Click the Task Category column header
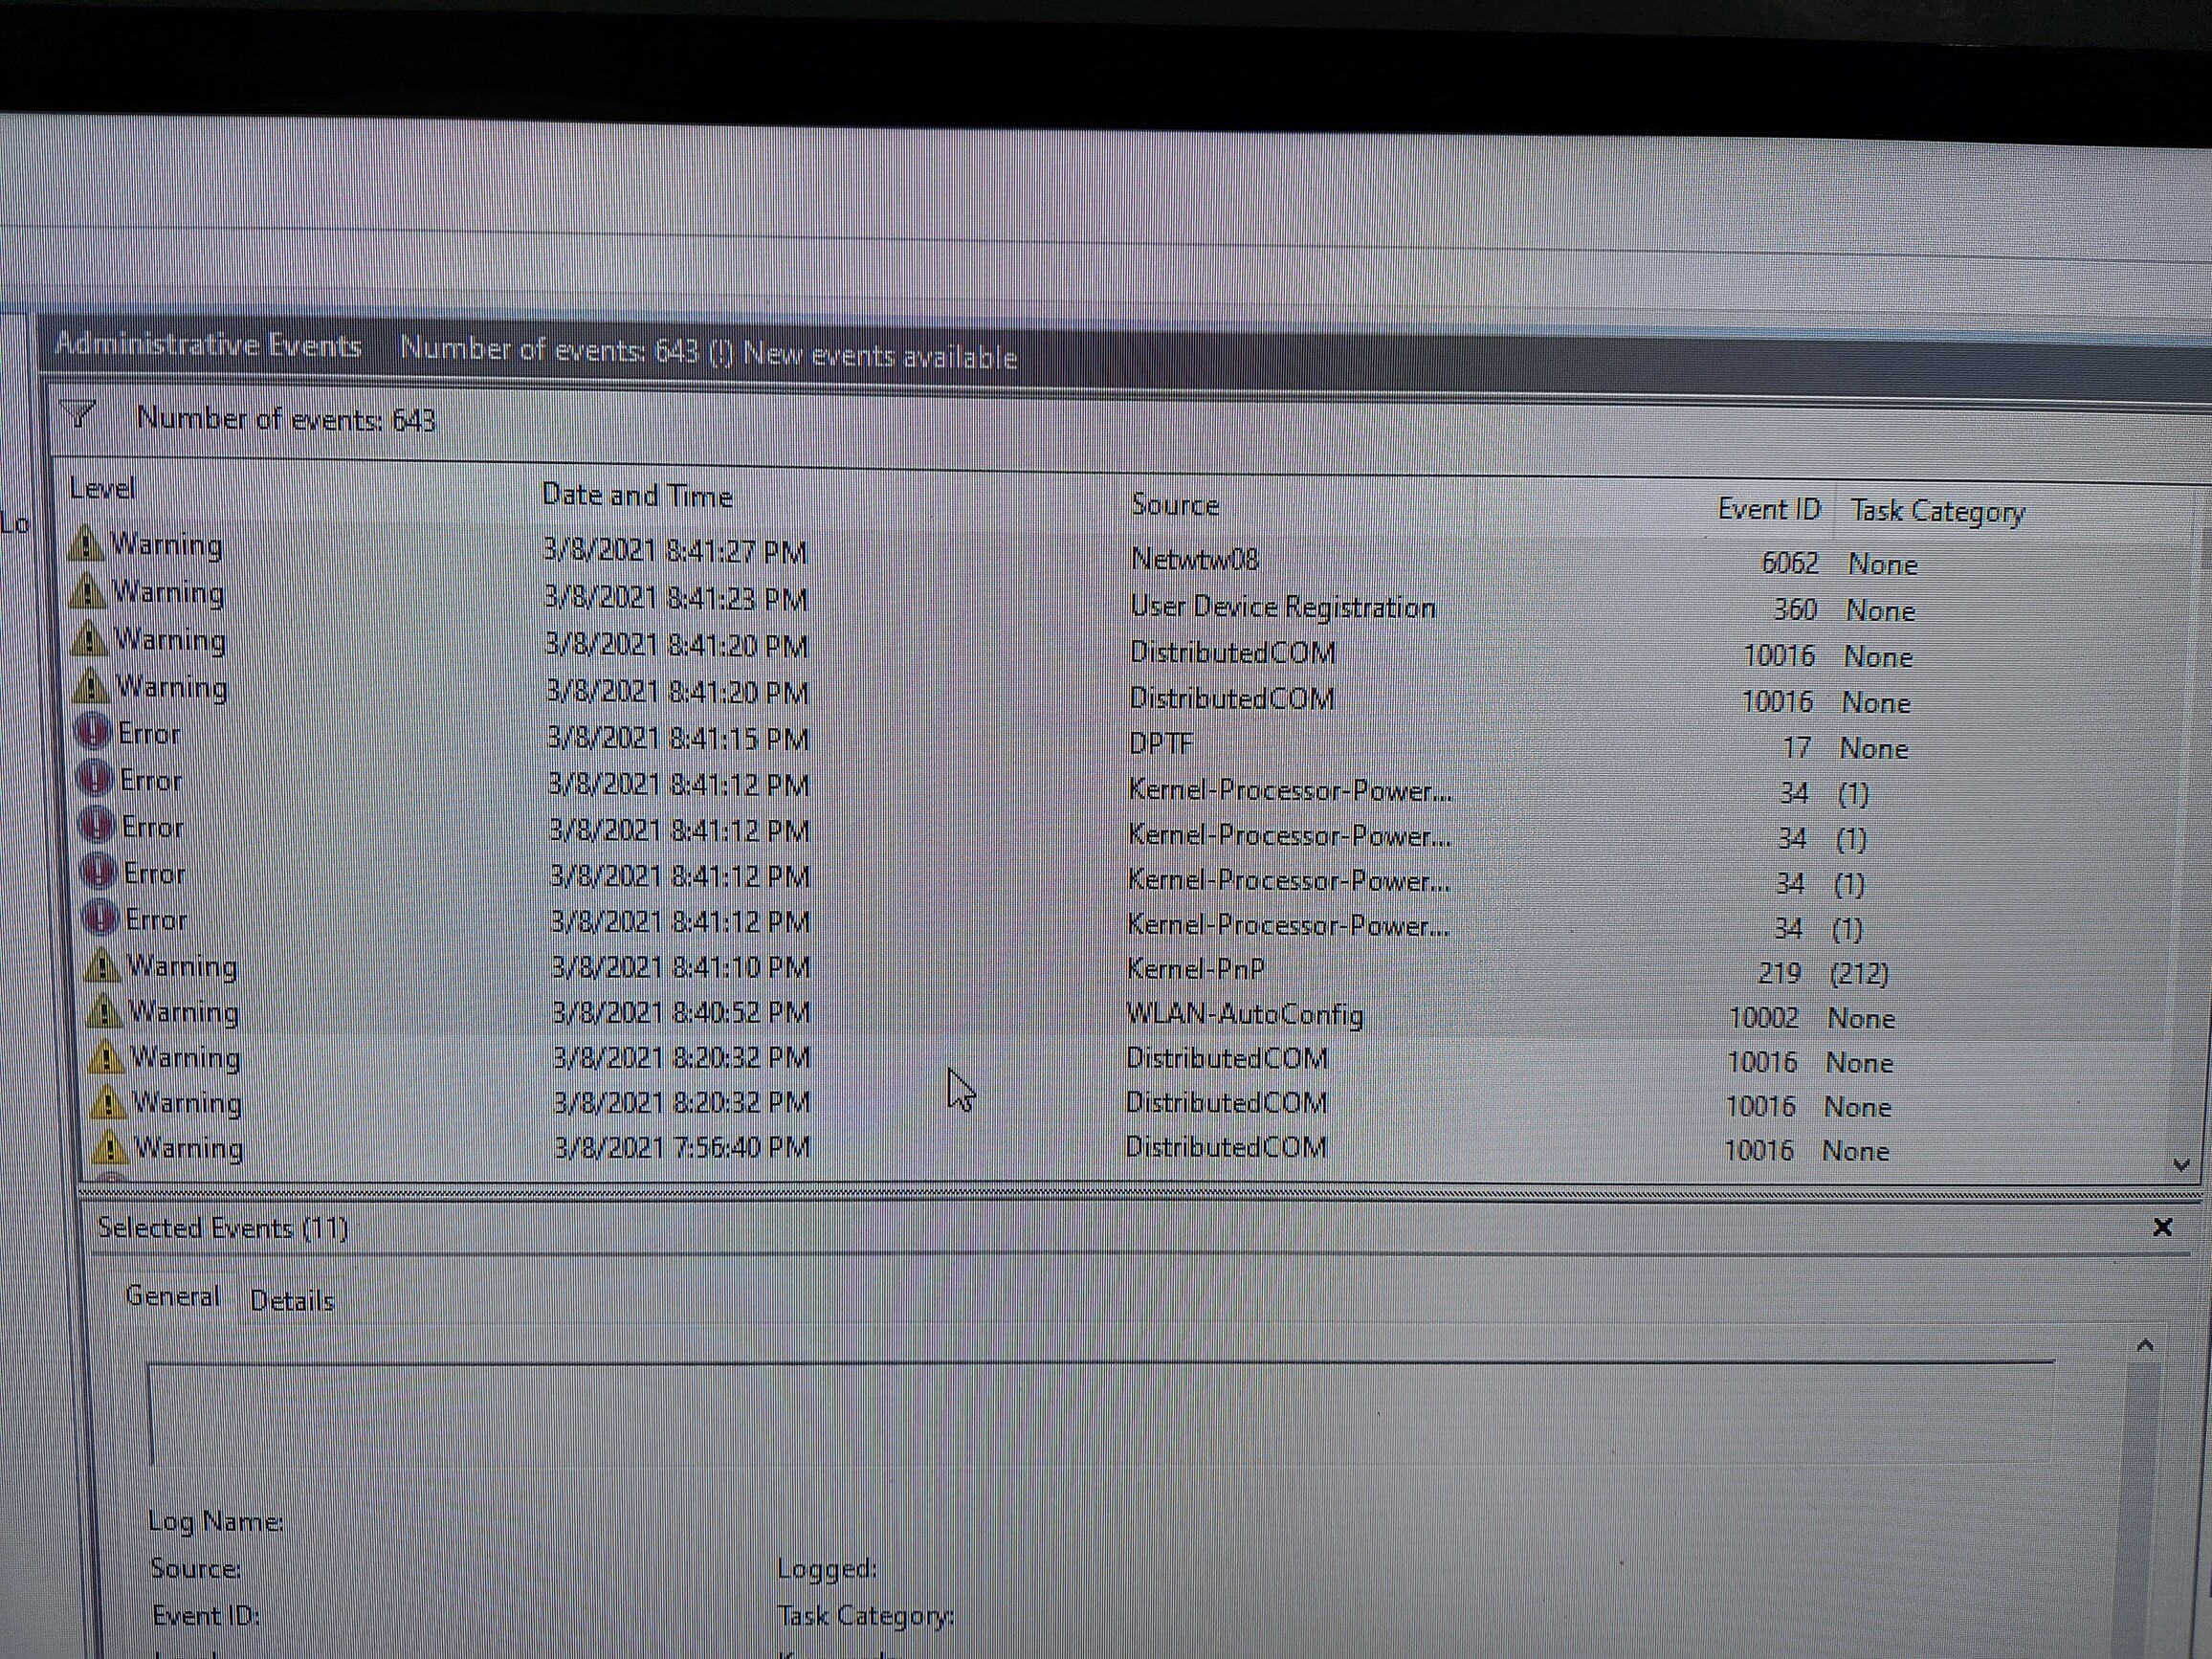2212x1659 pixels. tap(1937, 512)
